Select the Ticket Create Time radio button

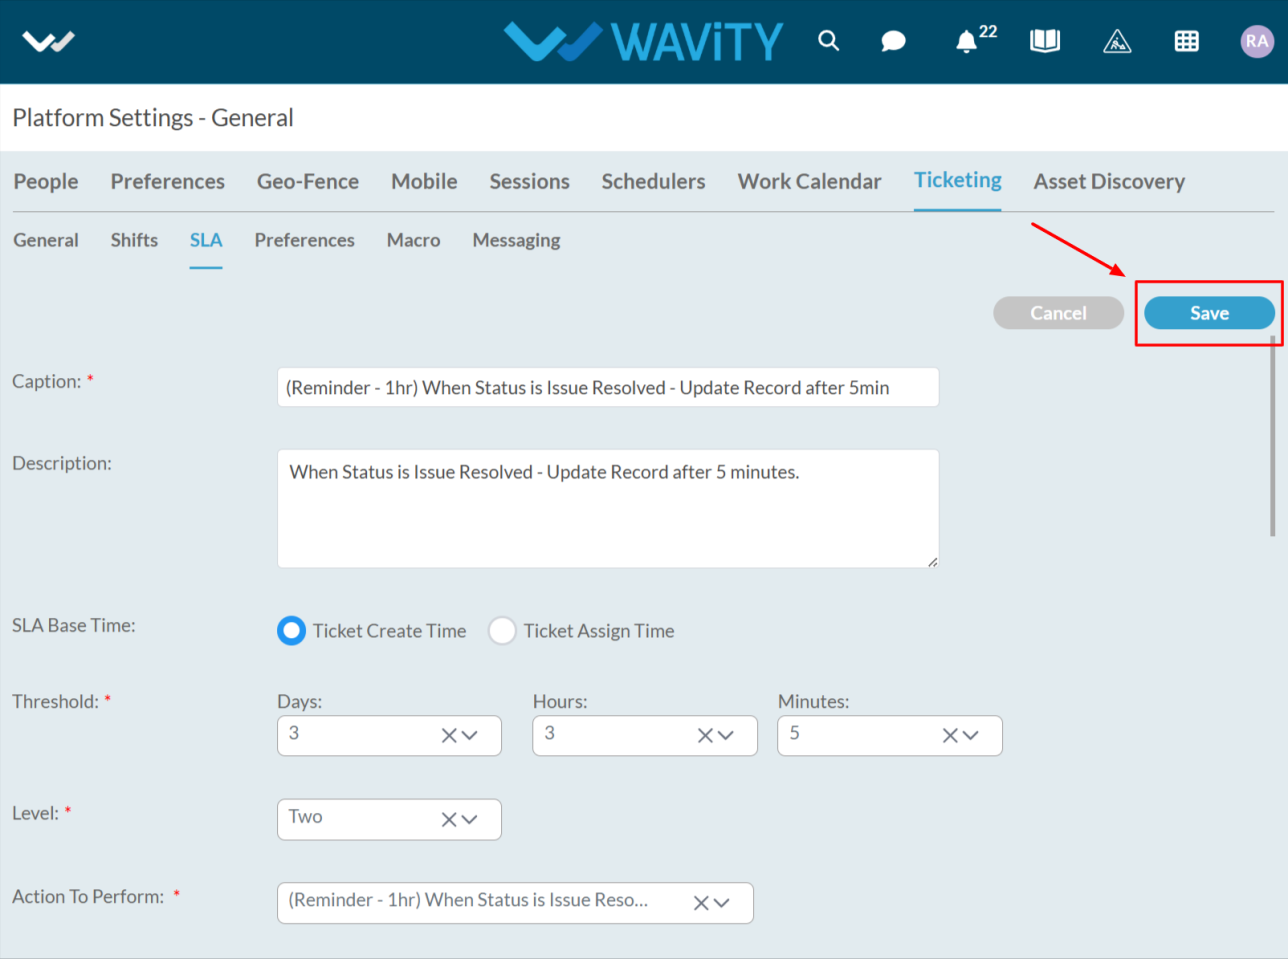pyautogui.click(x=291, y=631)
